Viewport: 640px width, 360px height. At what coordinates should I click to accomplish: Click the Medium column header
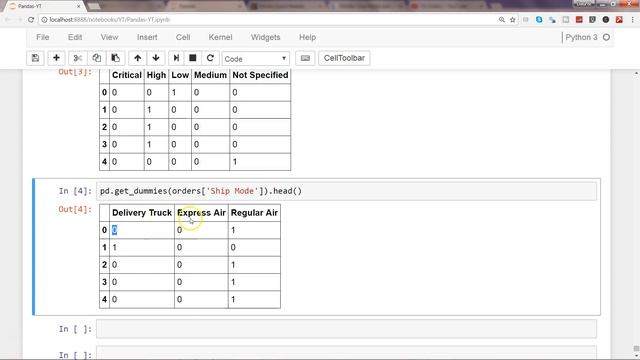210,75
